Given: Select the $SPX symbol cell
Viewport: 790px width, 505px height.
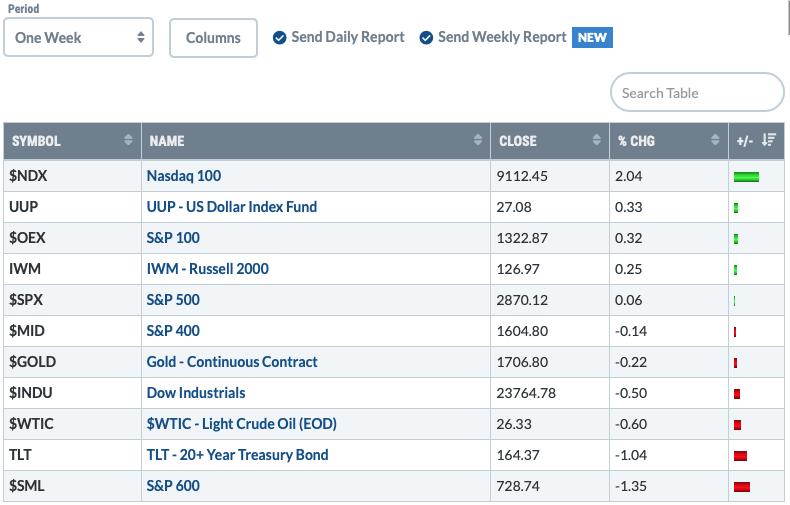Looking at the screenshot, I should (x=73, y=300).
